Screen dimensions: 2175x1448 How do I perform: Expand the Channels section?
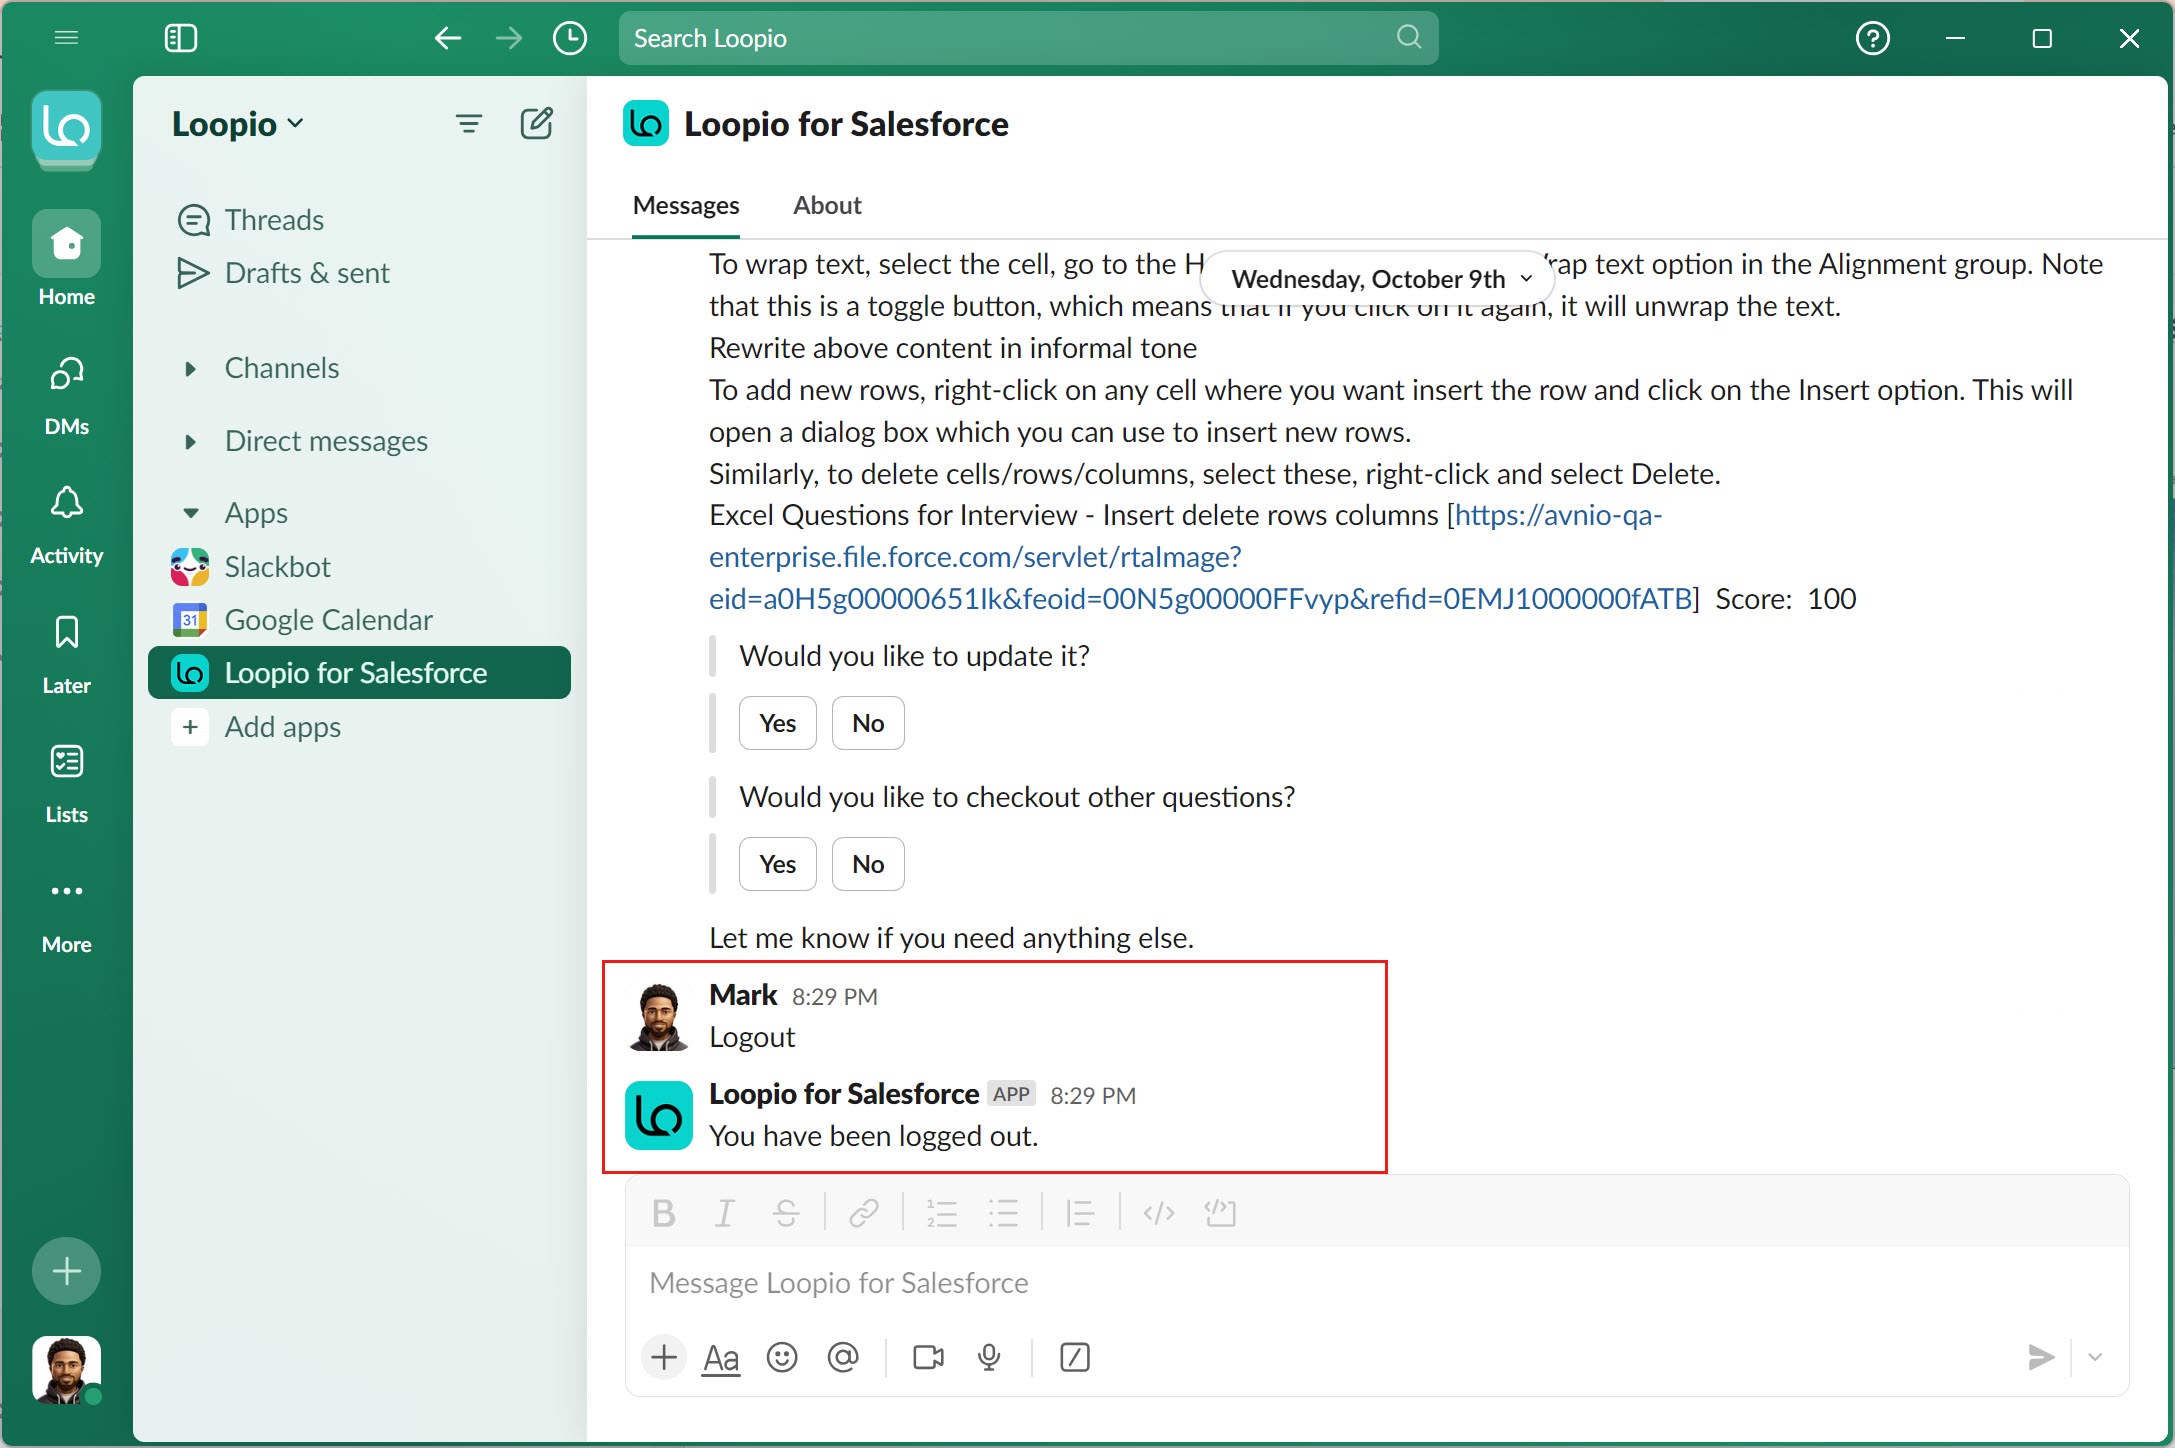point(190,368)
